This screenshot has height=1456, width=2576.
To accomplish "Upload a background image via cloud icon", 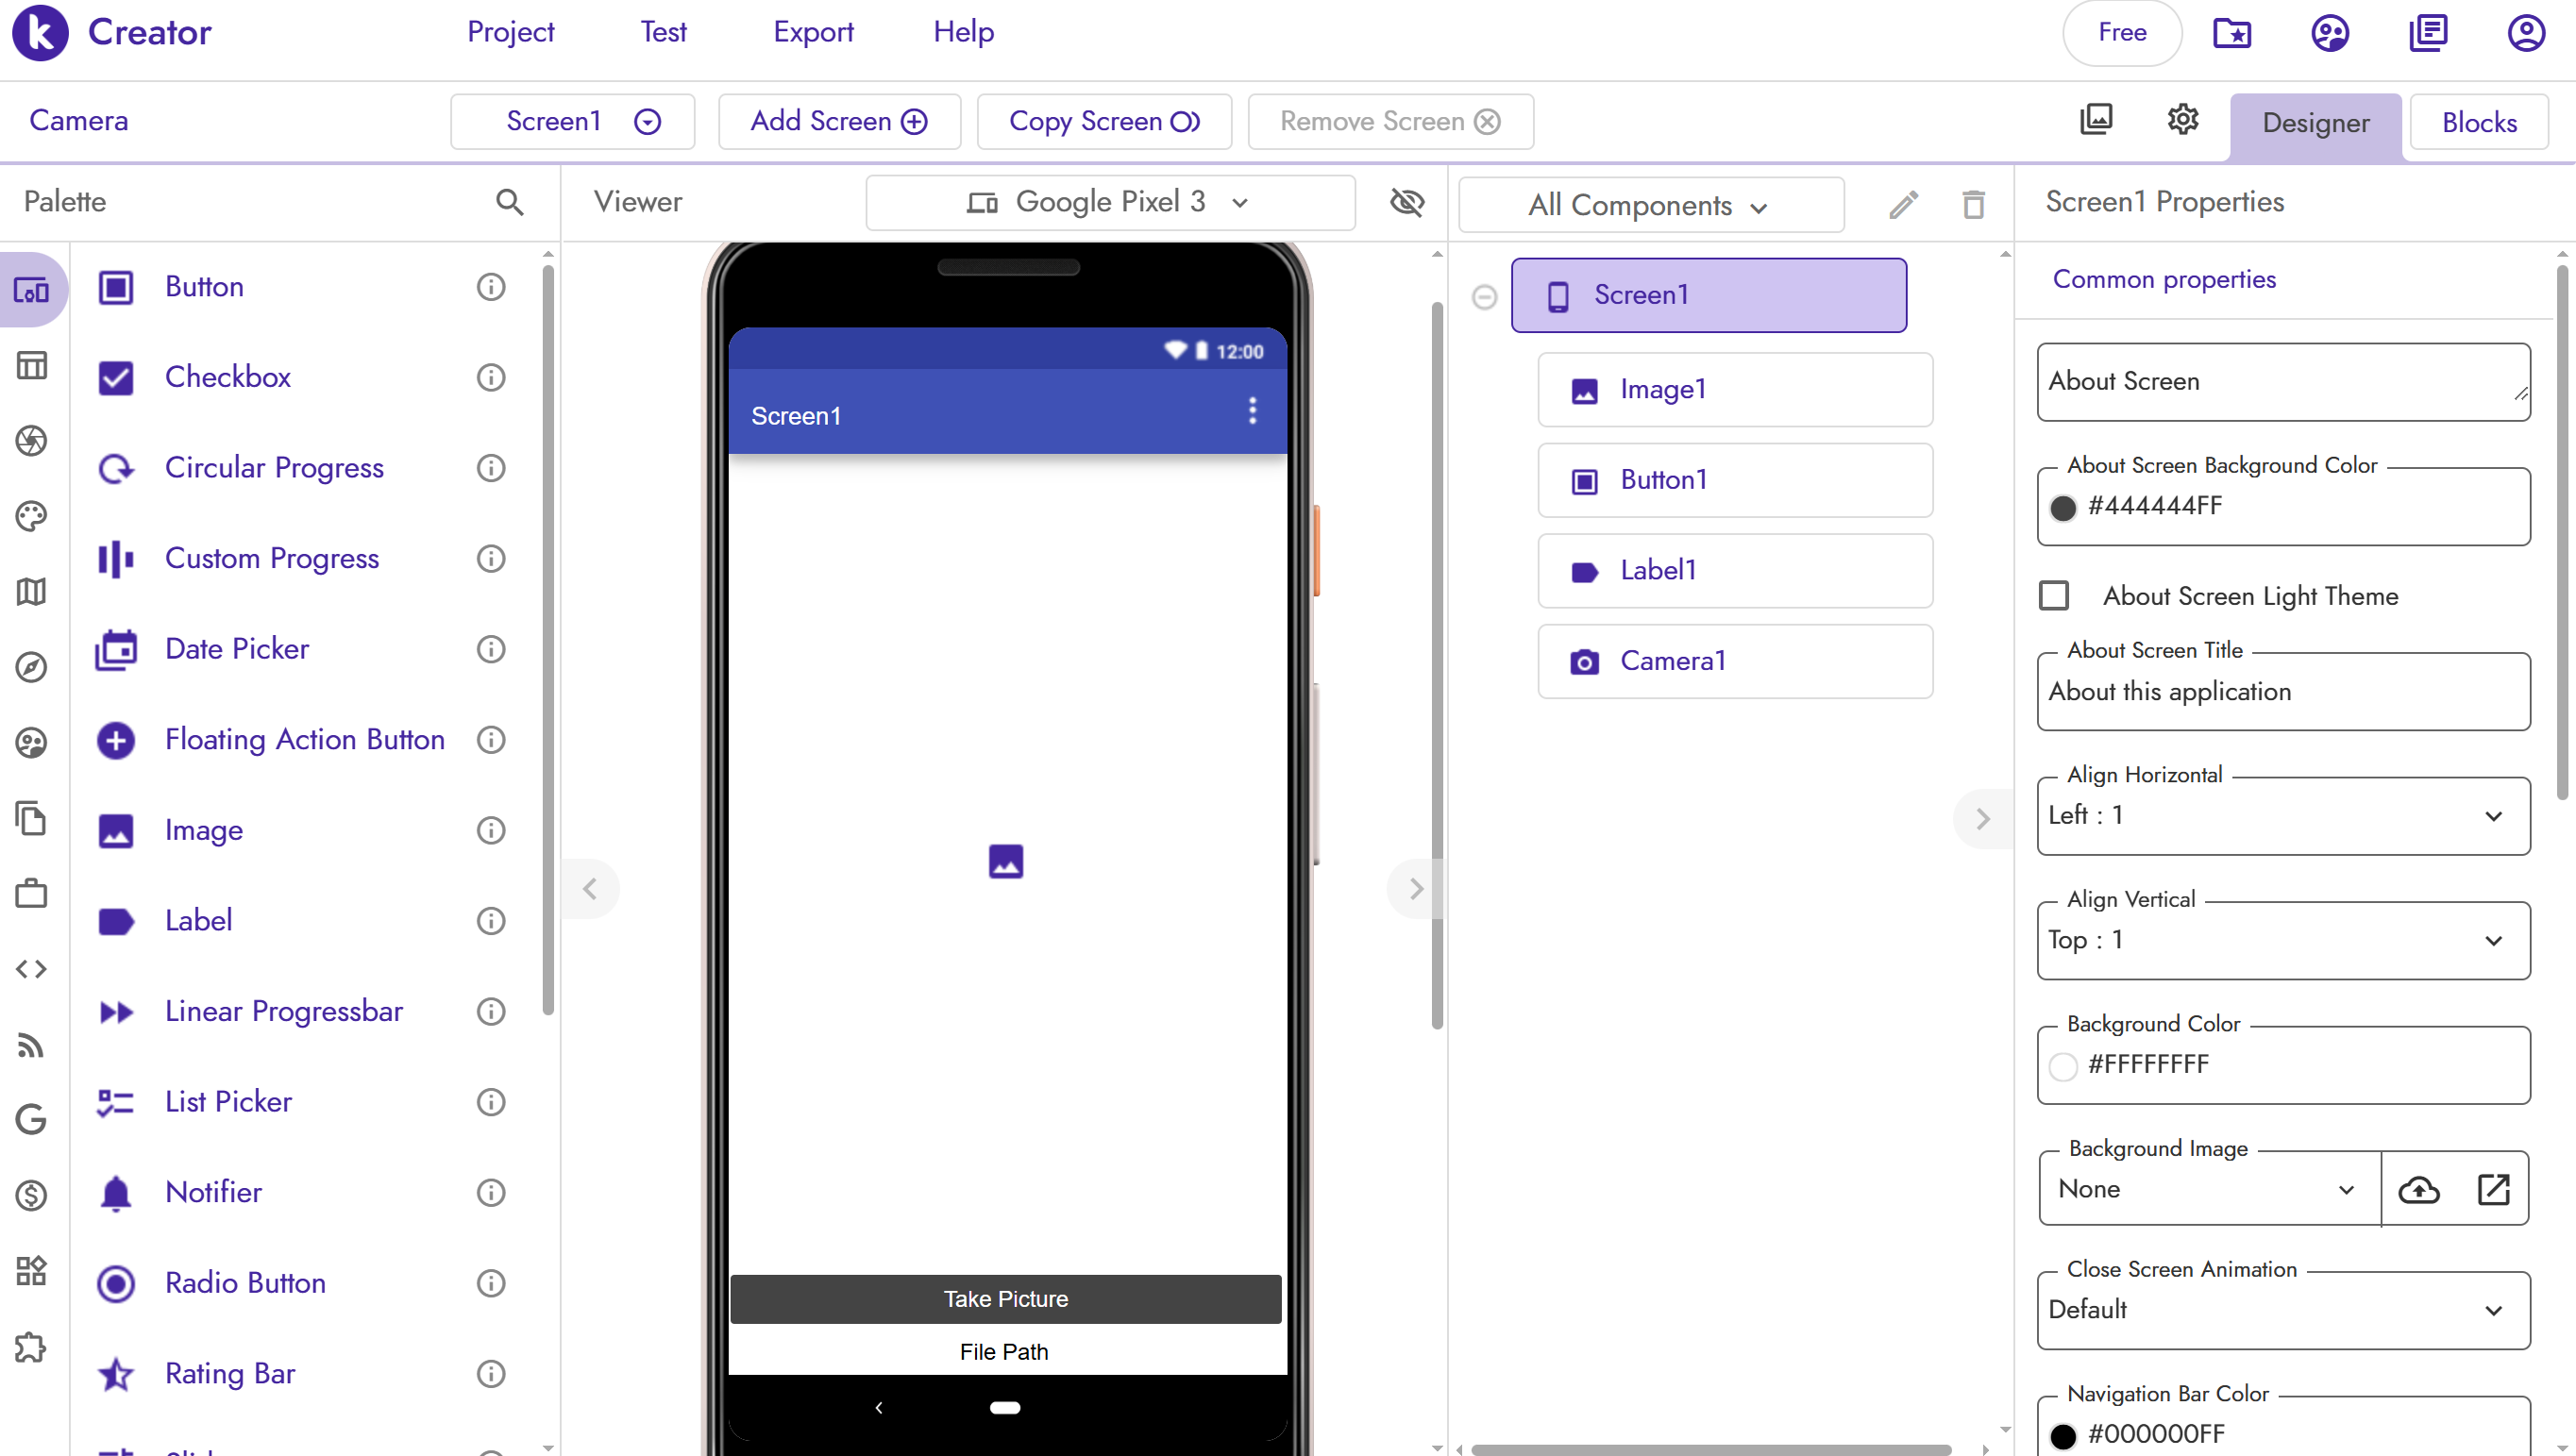I will point(2418,1189).
